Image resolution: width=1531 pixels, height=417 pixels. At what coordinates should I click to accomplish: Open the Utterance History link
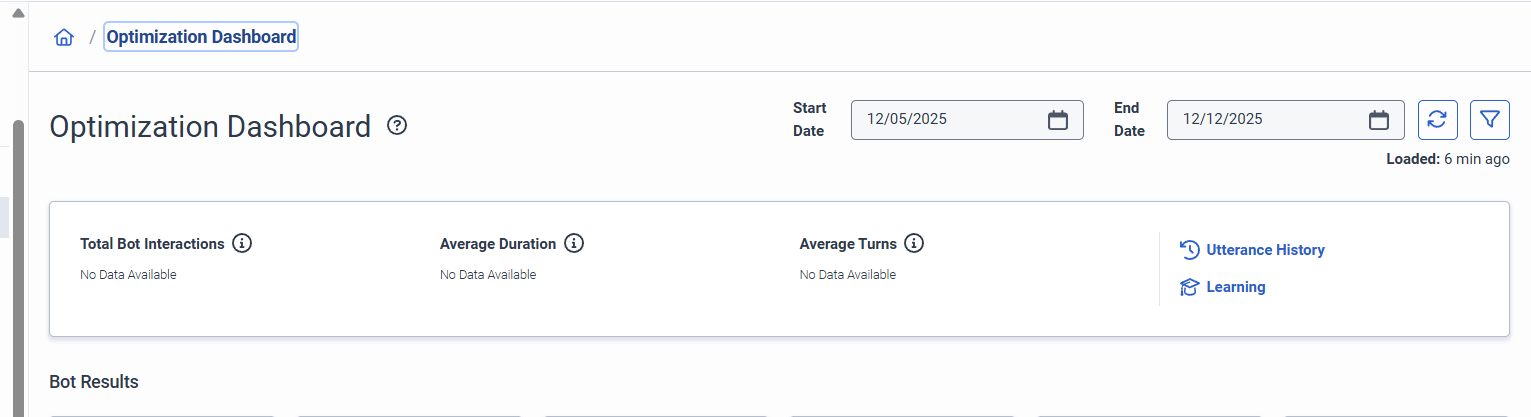pos(1265,250)
